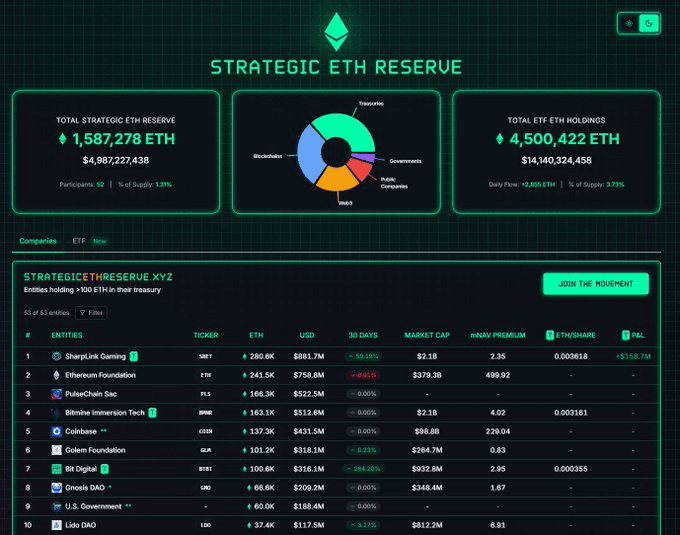Screen dimensions: 680x535
Task: Open the Golem Foundation entity link
Action: click(x=95, y=450)
